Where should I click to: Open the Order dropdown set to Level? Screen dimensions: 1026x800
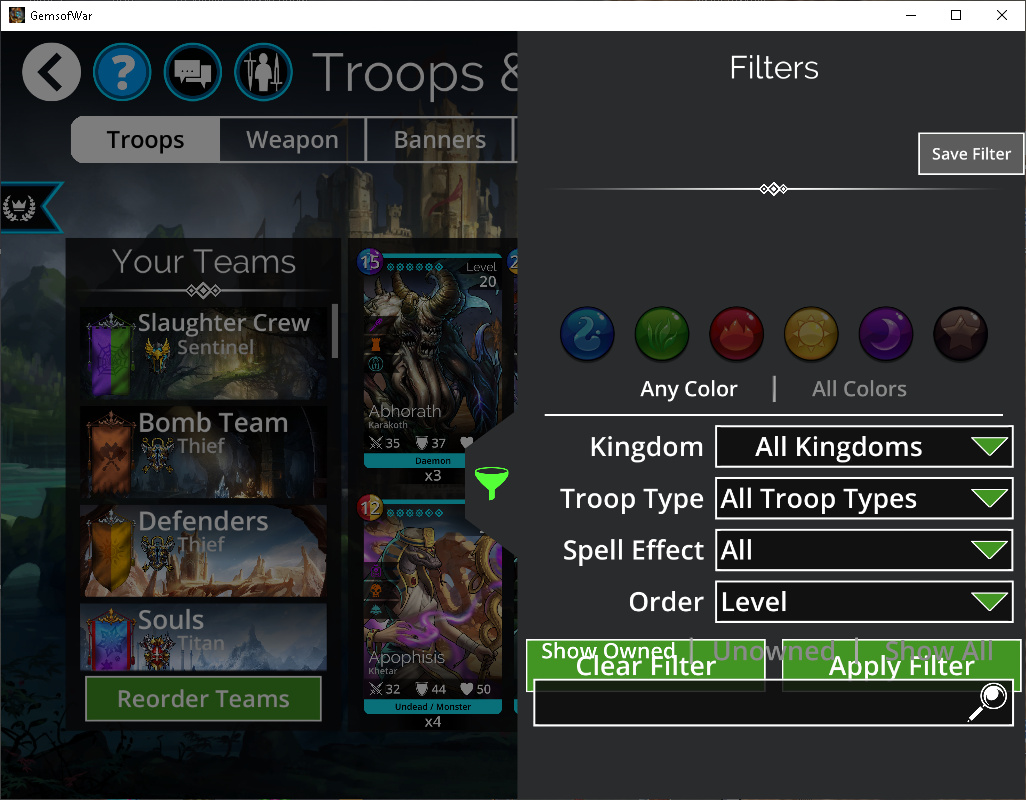click(864, 602)
